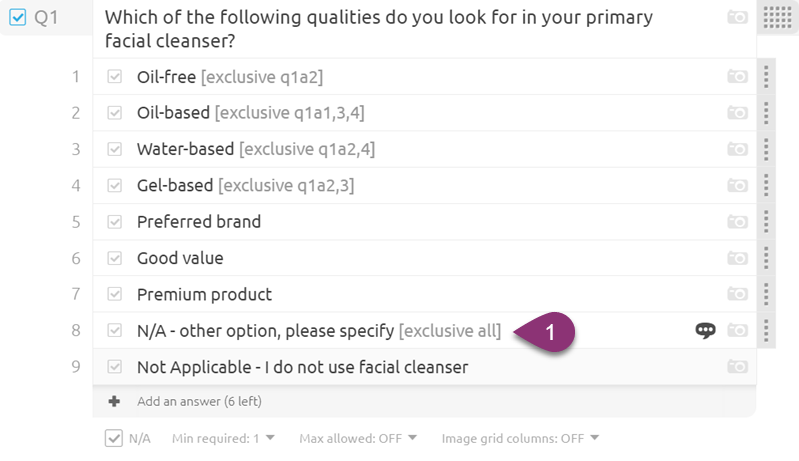
Task: Select the Gel-based answer text
Action: tap(175, 185)
